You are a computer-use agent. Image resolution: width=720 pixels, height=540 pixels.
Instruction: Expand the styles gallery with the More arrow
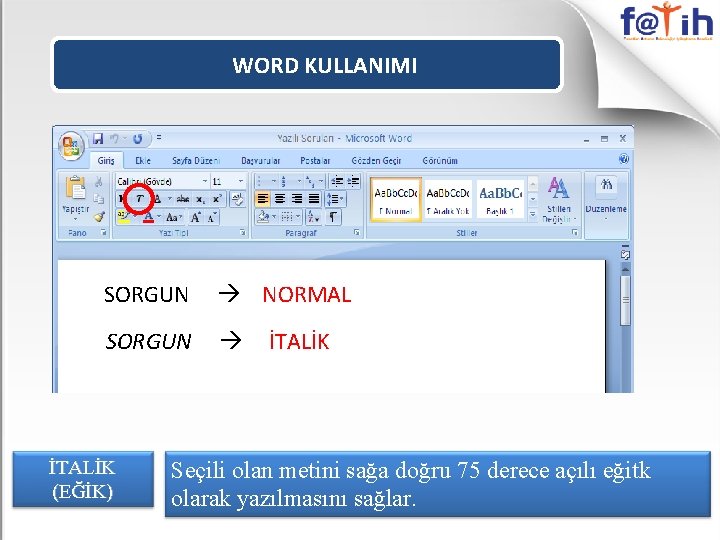click(x=533, y=214)
